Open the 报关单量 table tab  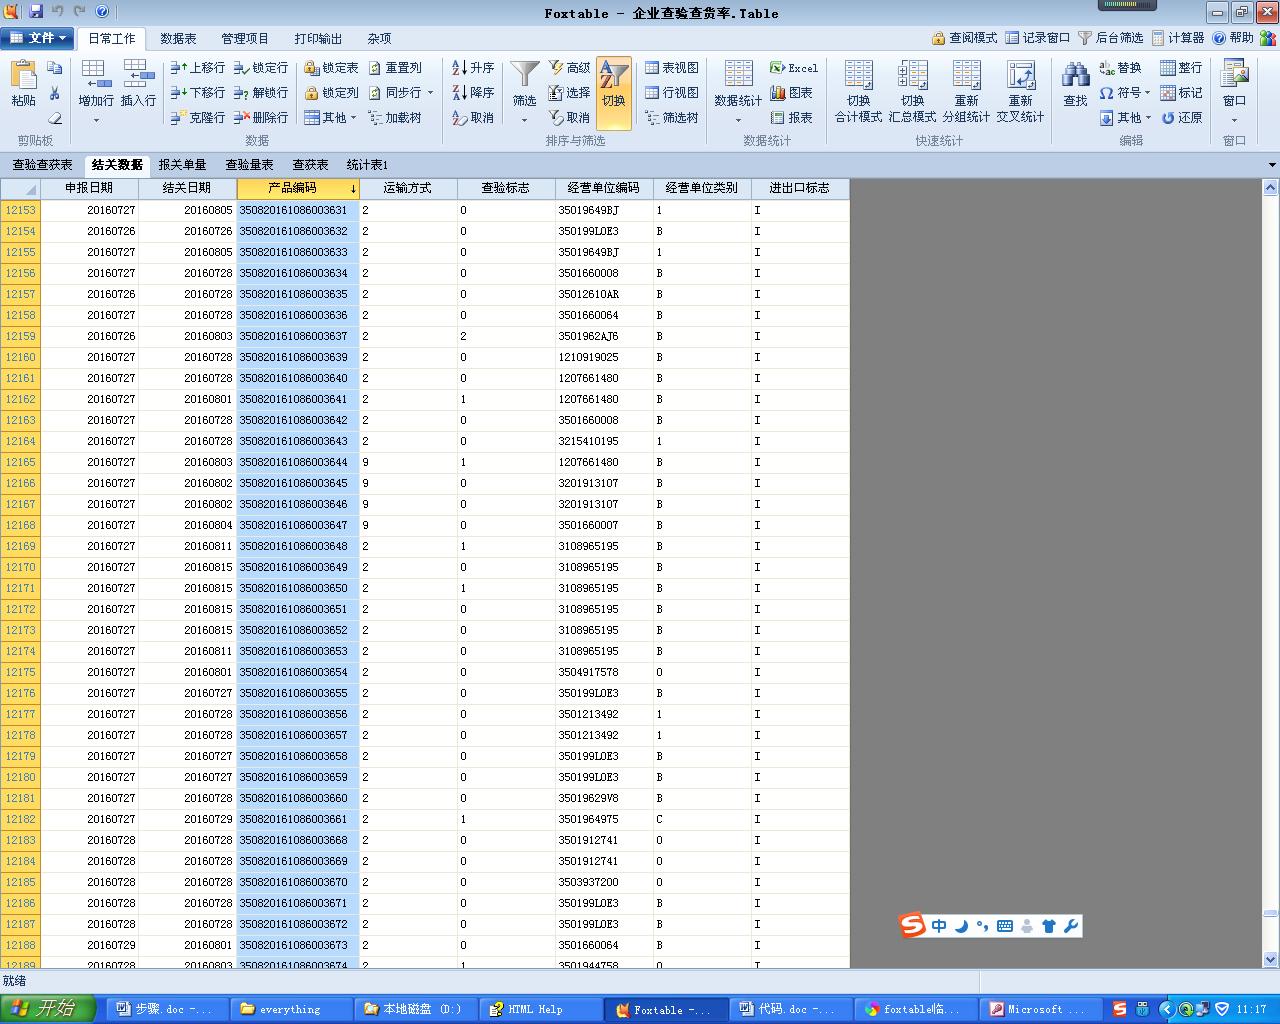182,165
